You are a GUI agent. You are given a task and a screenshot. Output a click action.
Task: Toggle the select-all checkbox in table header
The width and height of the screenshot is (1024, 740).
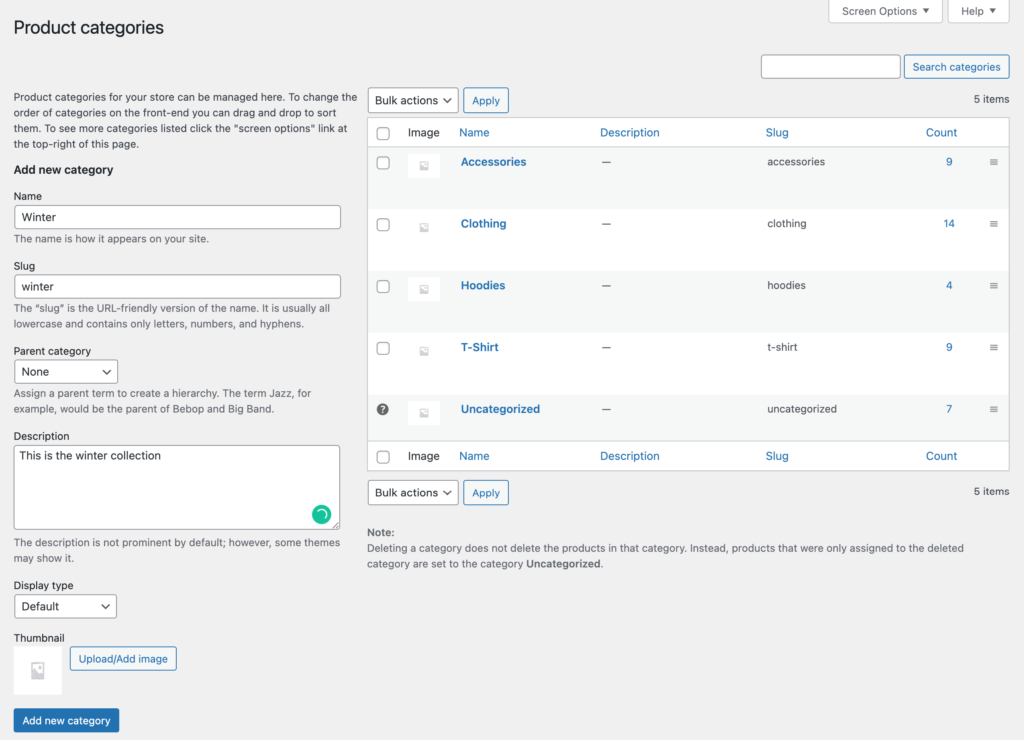click(x=383, y=133)
